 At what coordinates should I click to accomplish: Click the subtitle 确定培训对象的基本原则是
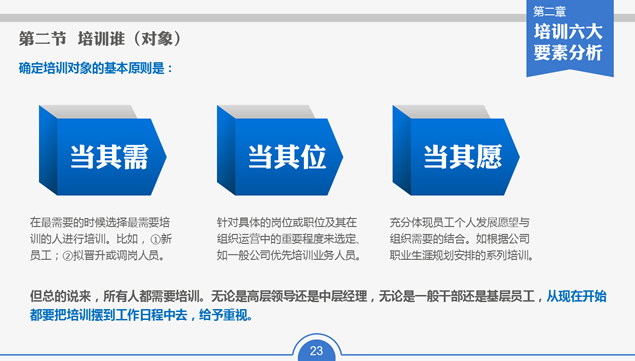tap(96, 68)
